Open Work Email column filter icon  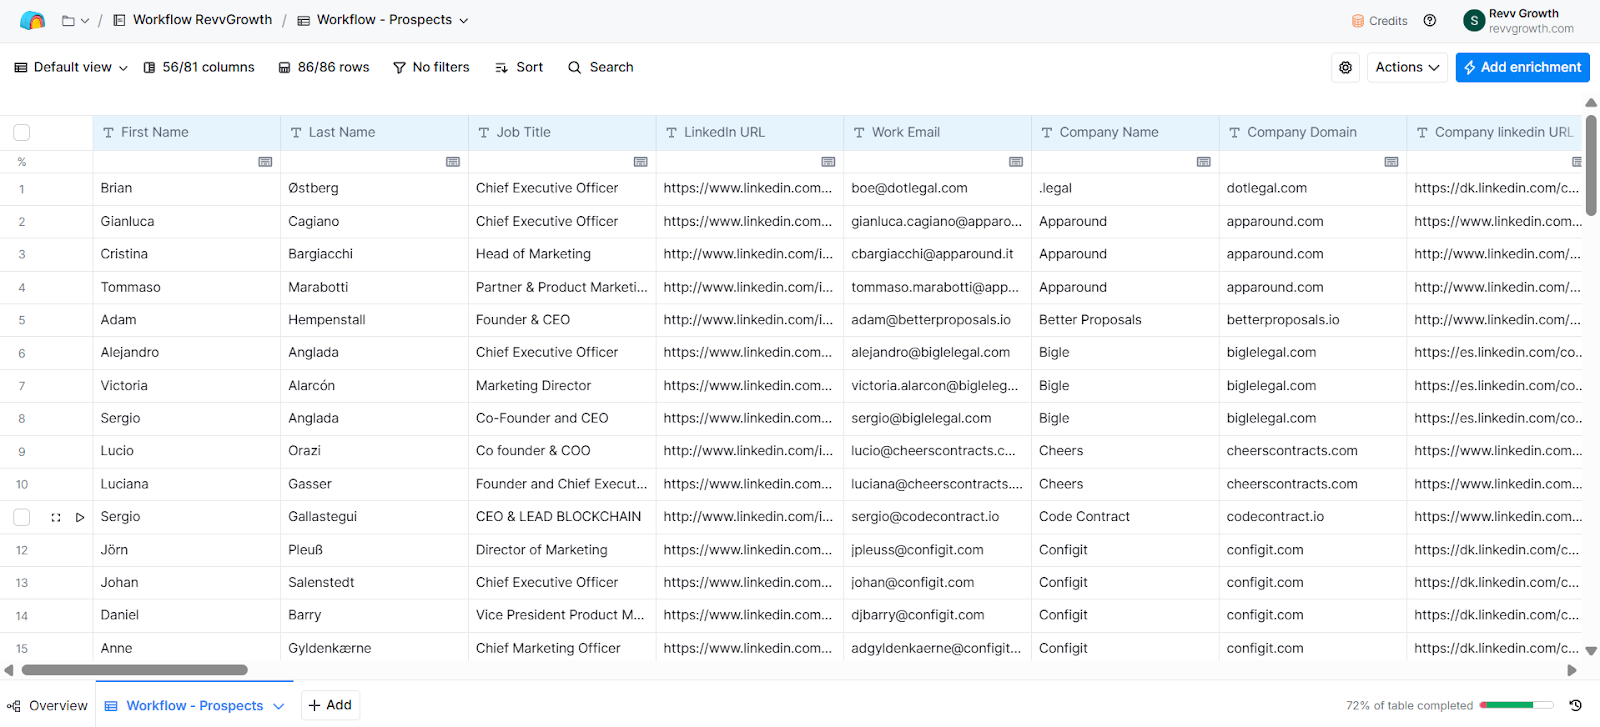pos(1016,162)
